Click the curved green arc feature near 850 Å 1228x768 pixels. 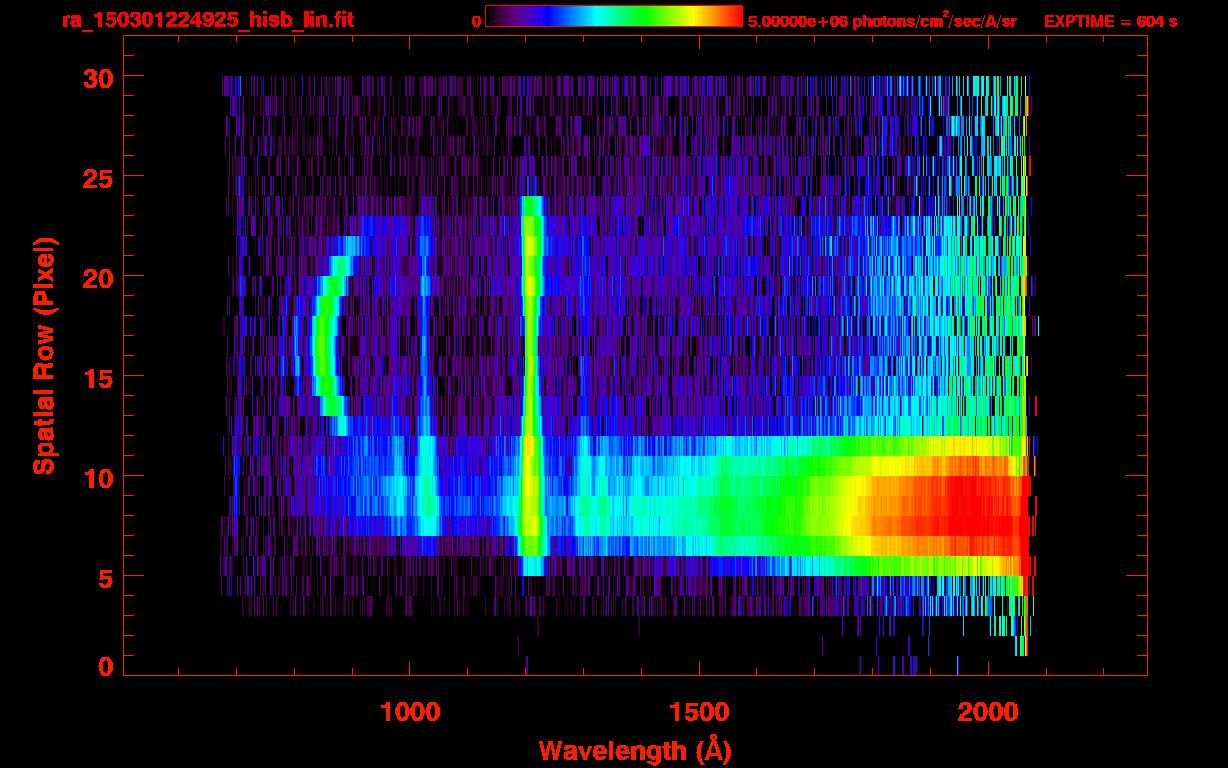click(x=326, y=335)
